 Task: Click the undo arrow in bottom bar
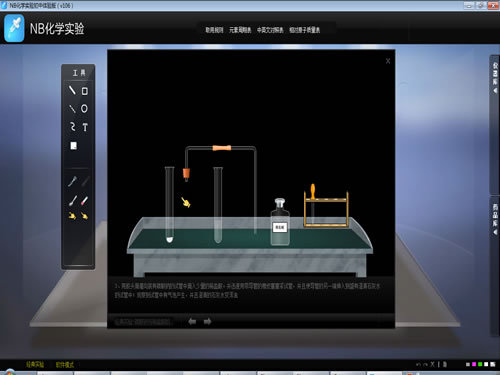point(418,364)
